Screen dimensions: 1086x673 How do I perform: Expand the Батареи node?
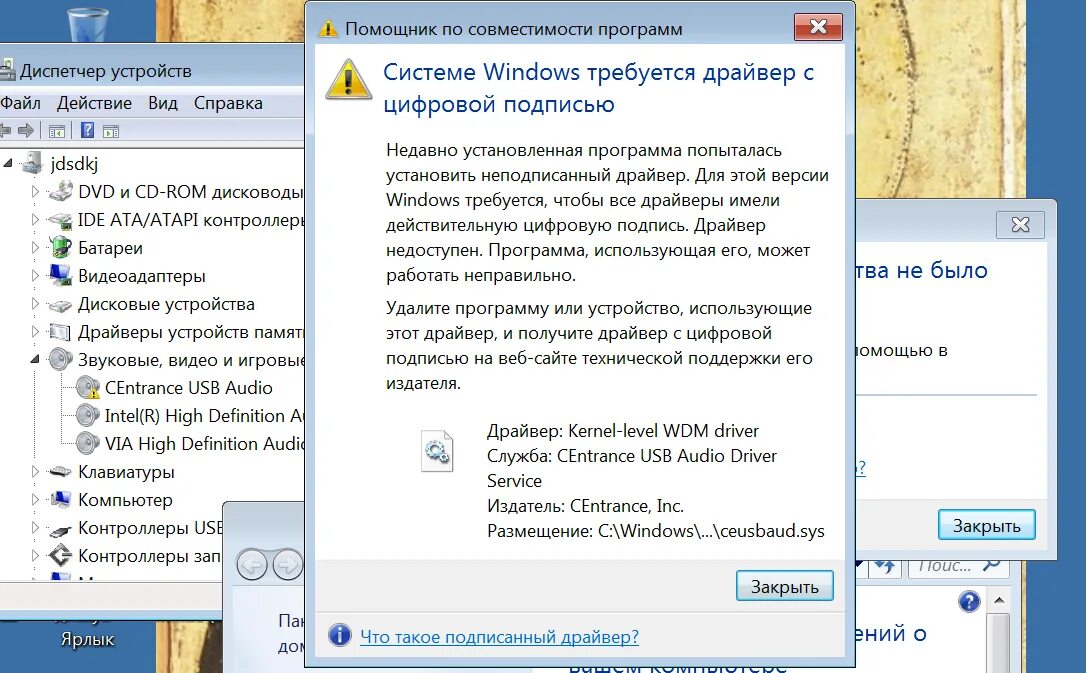click(x=35, y=247)
